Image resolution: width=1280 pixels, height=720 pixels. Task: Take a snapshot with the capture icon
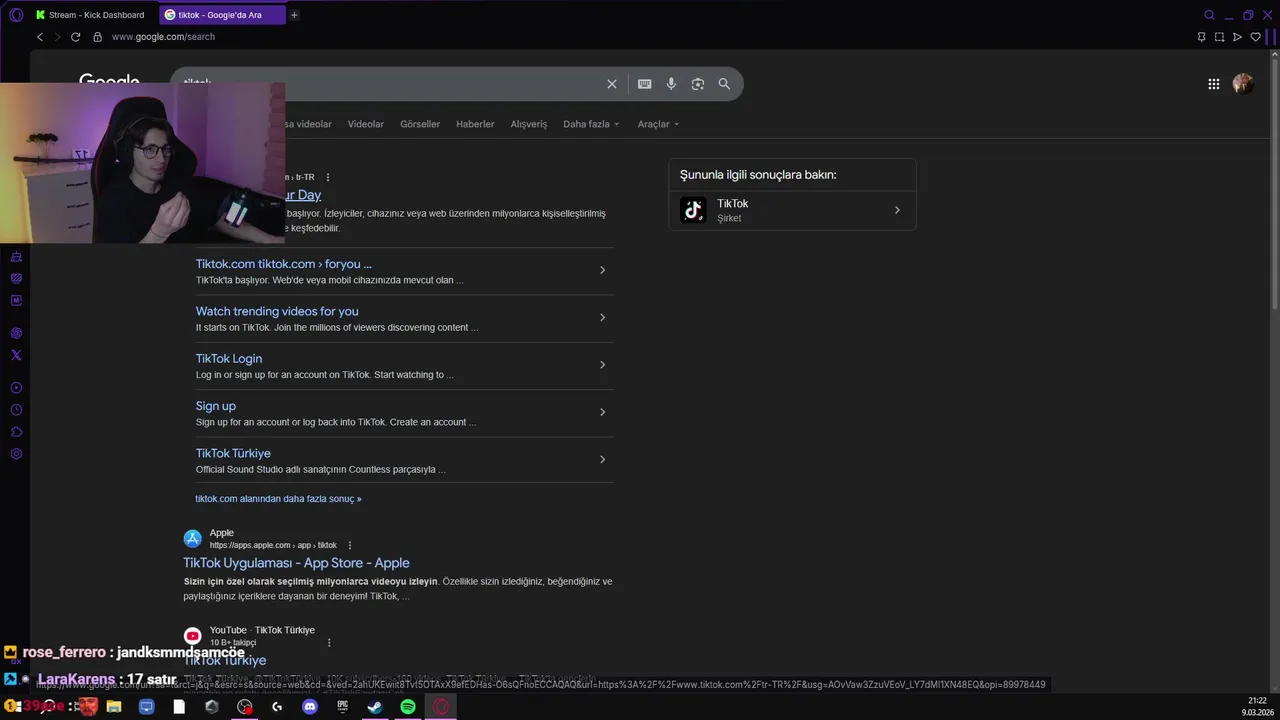[x=1219, y=37]
